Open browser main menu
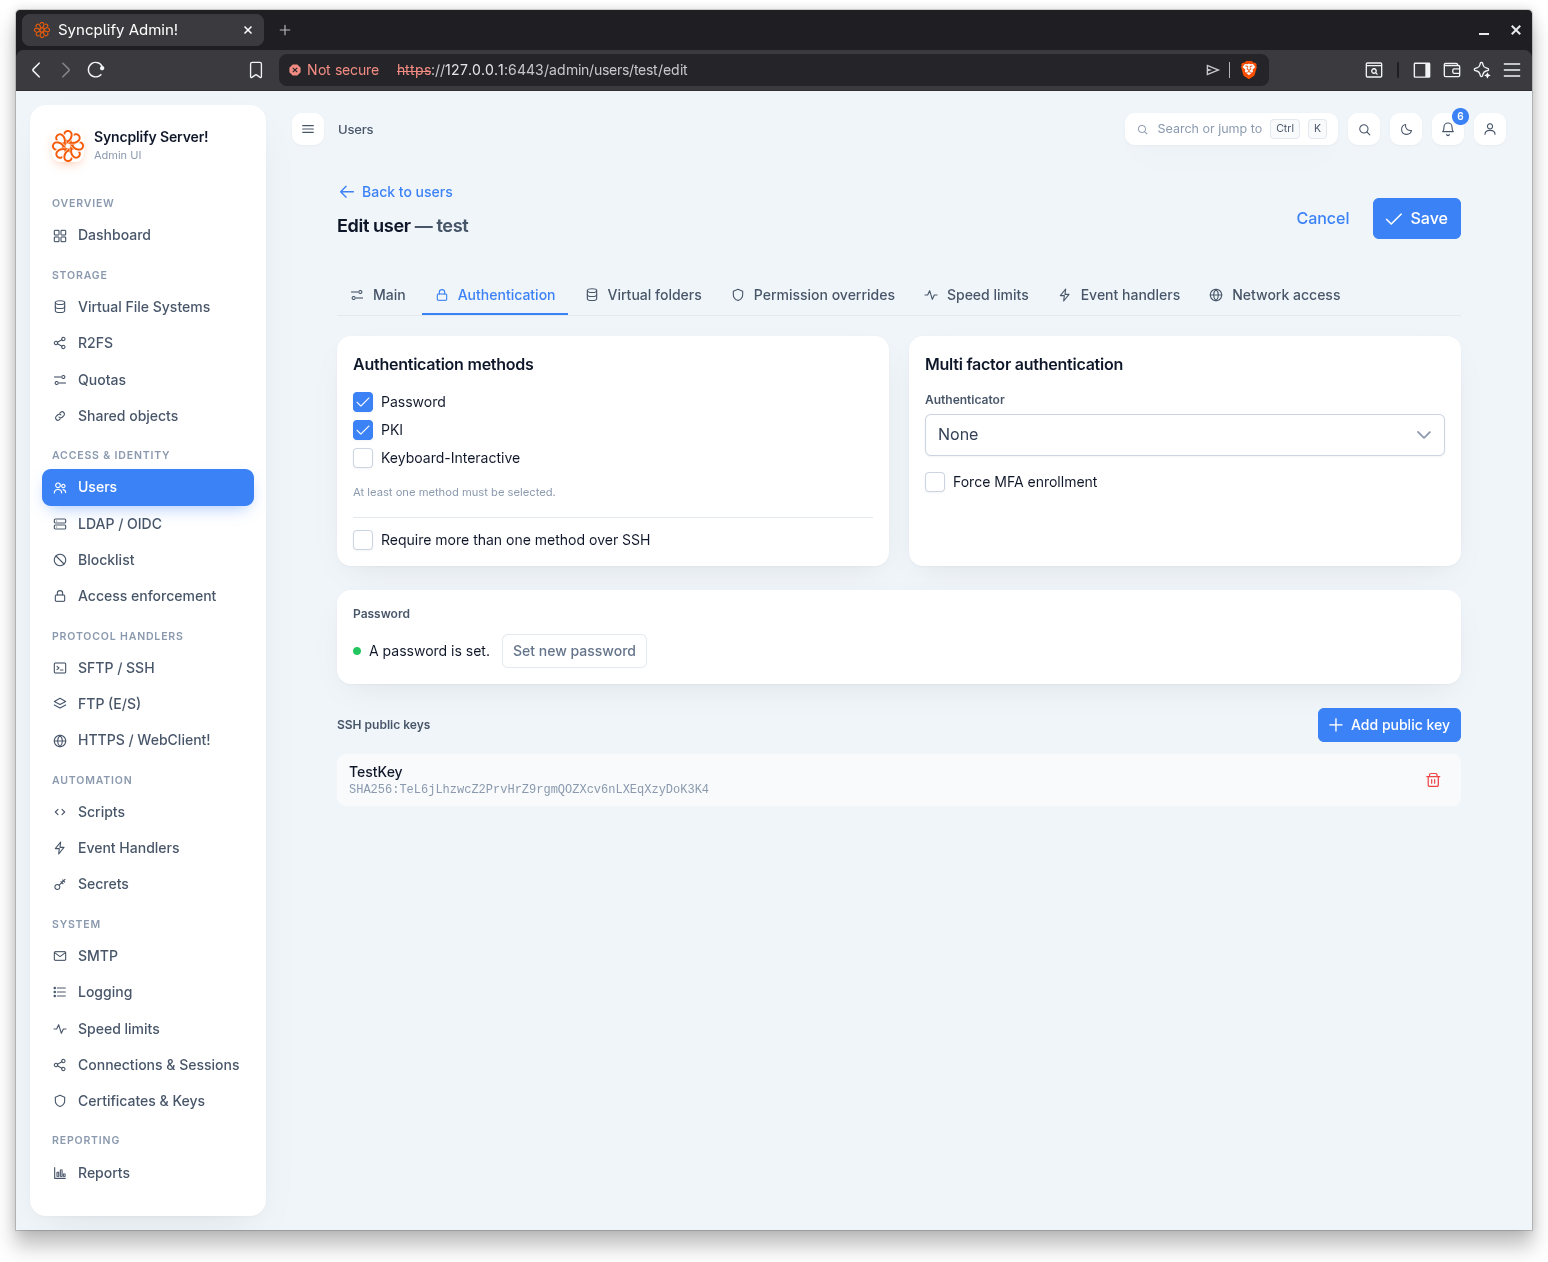This screenshot has width=1548, height=1262. pos(1512,70)
